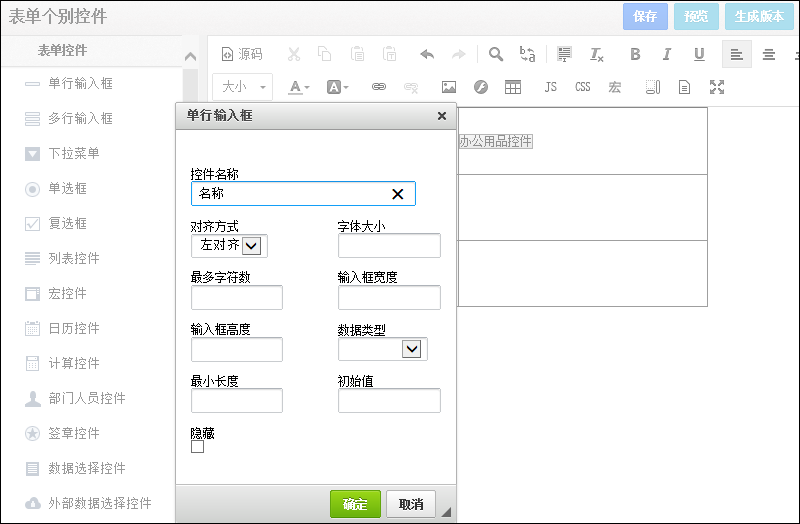Insert an image
This screenshot has width=800, height=524.
pyautogui.click(x=449, y=87)
